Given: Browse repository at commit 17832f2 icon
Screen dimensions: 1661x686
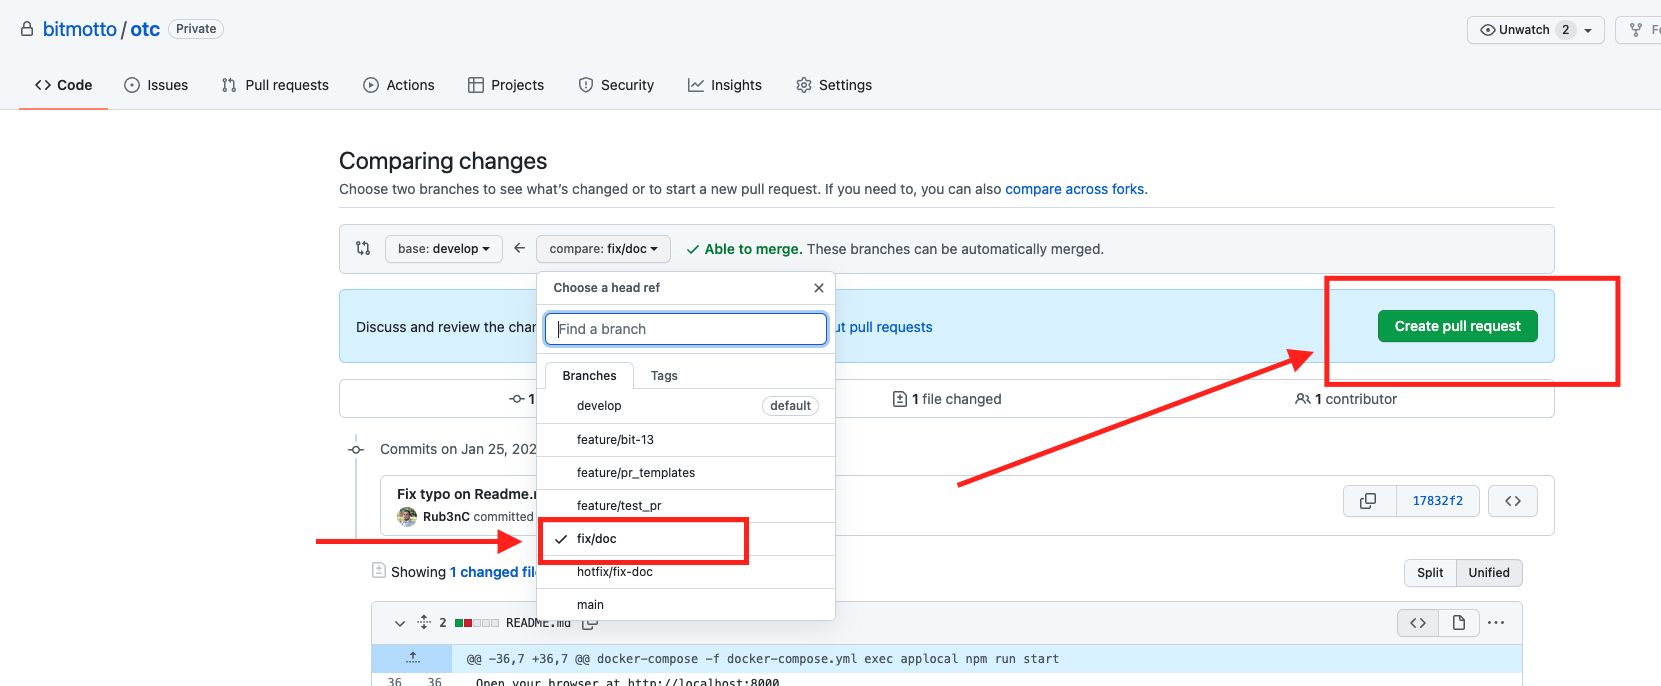Looking at the screenshot, I should coord(1513,501).
